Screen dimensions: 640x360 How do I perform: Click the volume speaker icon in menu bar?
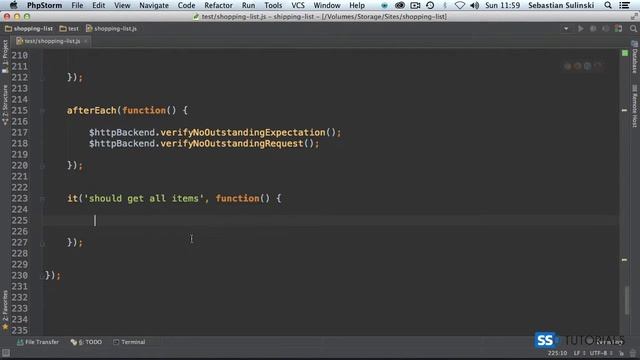click(474, 5)
